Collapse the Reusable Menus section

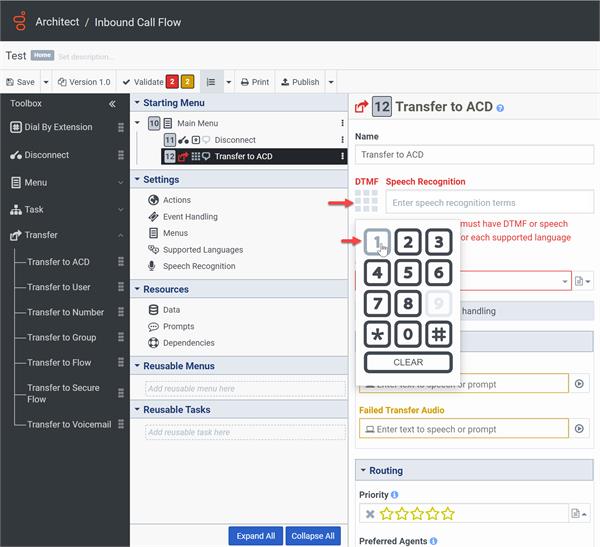point(137,366)
